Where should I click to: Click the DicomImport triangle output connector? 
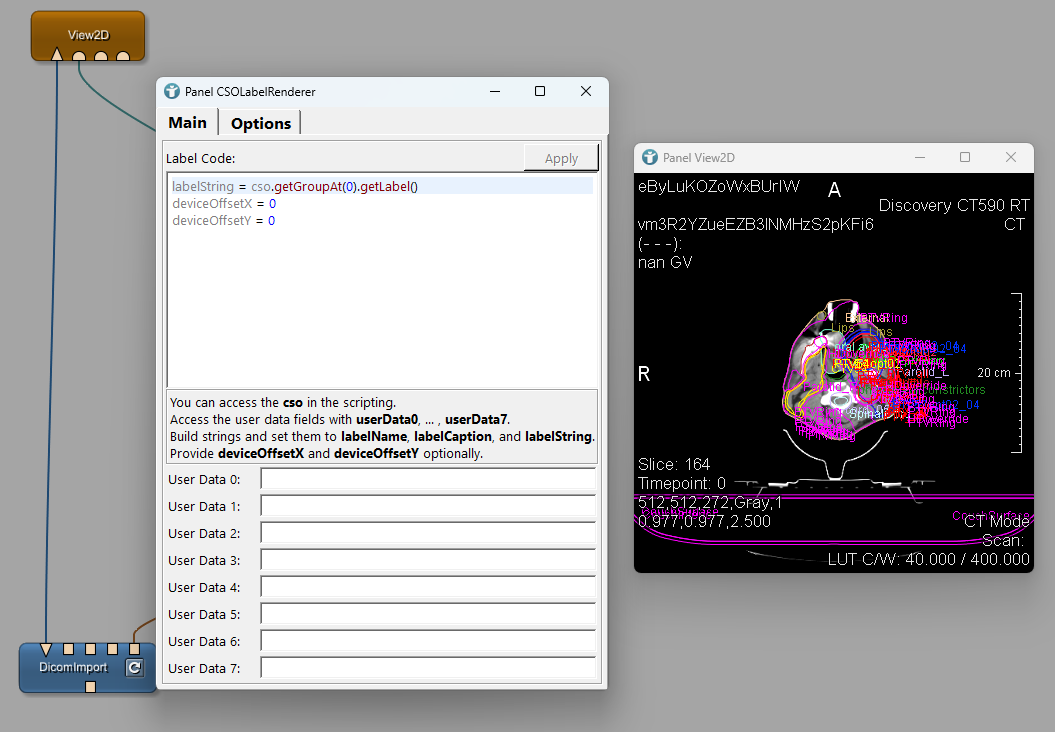(46, 649)
